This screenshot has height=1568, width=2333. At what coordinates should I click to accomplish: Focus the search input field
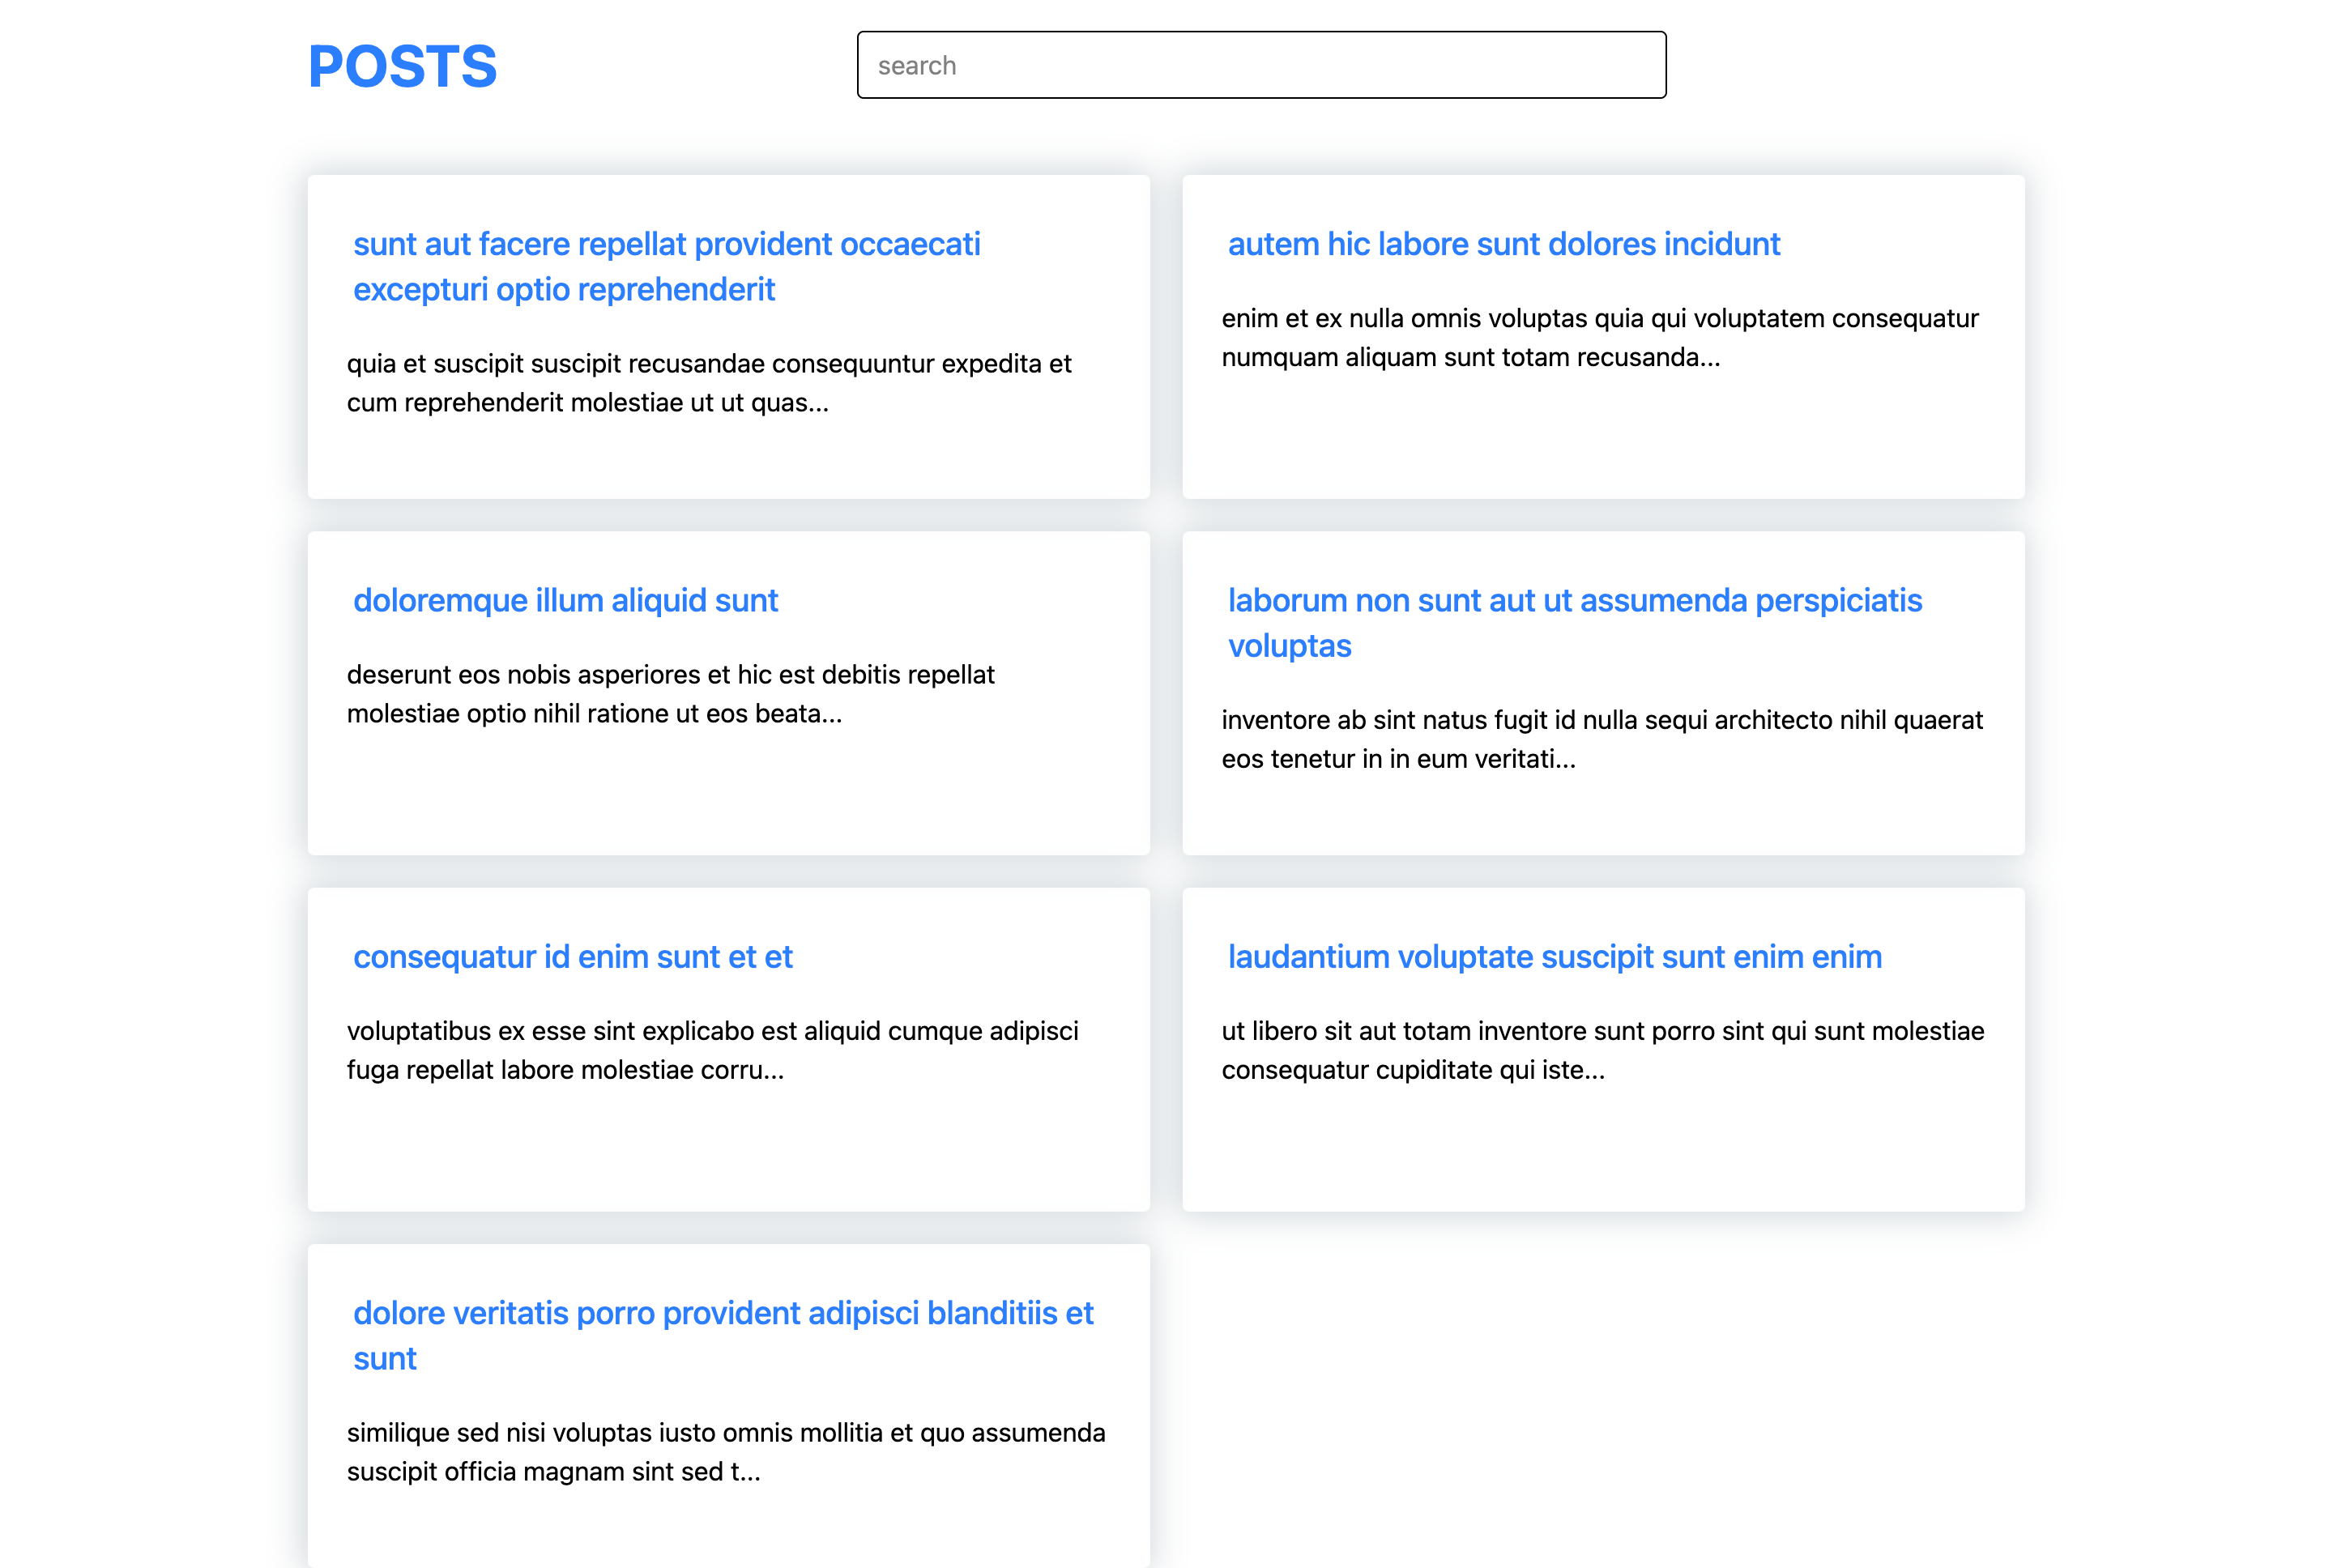click(x=1260, y=66)
